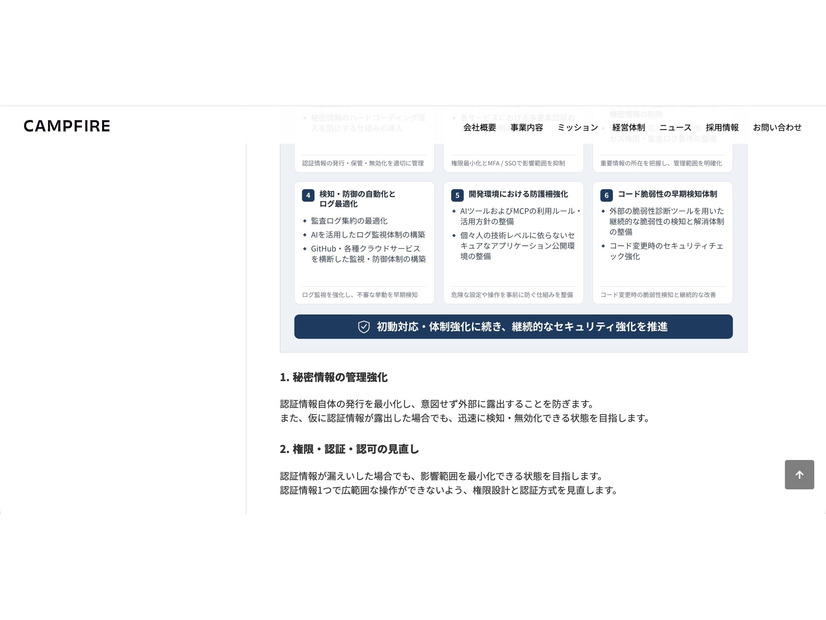
Task: Click bullet 個々人の技術レベルに依らない
Action: 517,245
